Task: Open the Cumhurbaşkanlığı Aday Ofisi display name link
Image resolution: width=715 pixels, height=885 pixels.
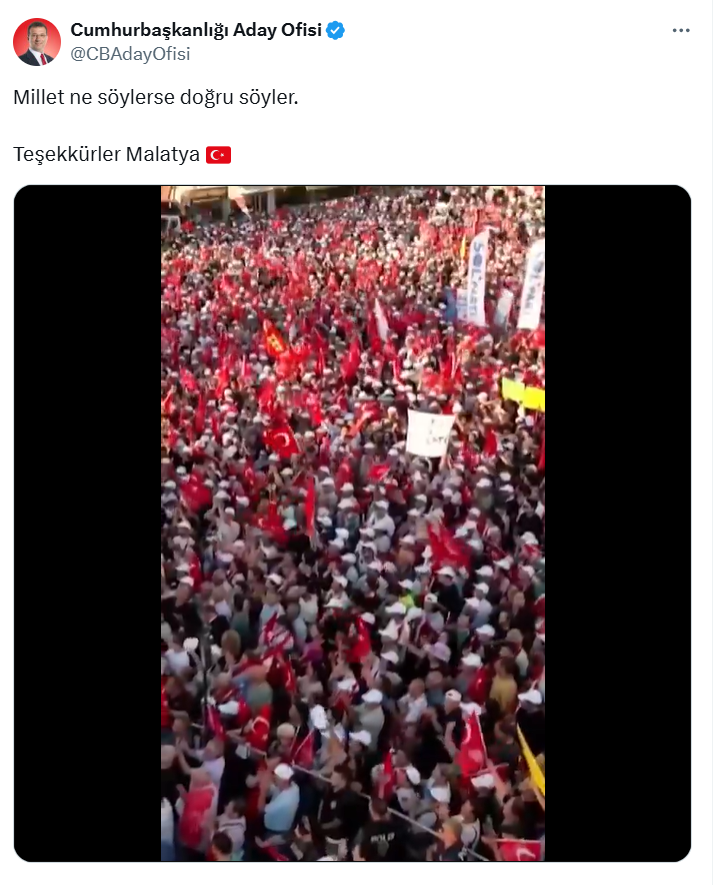Action: 196,29
